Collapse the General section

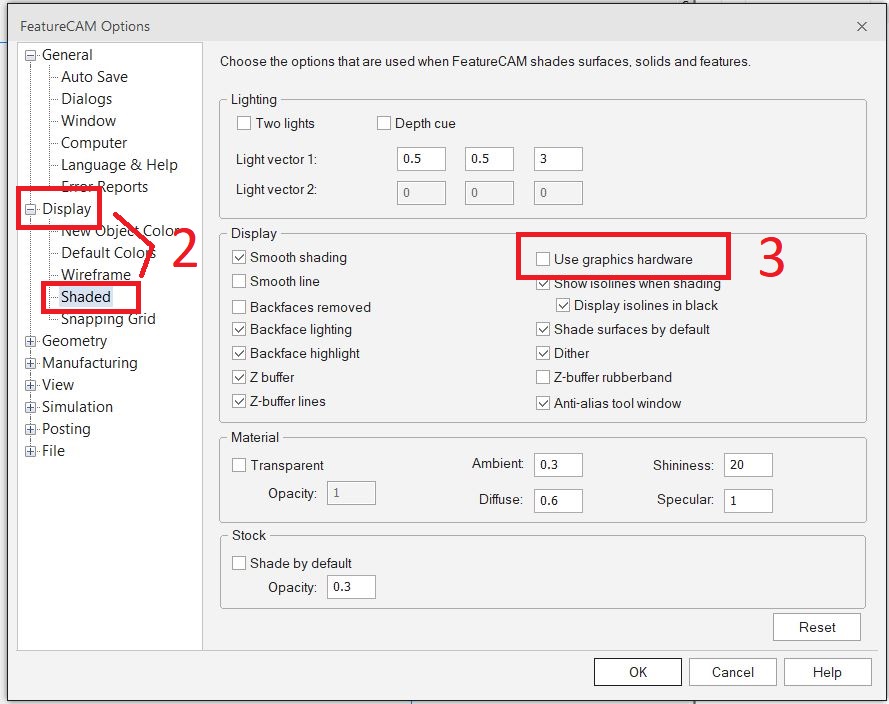pyautogui.click(x=29, y=54)
